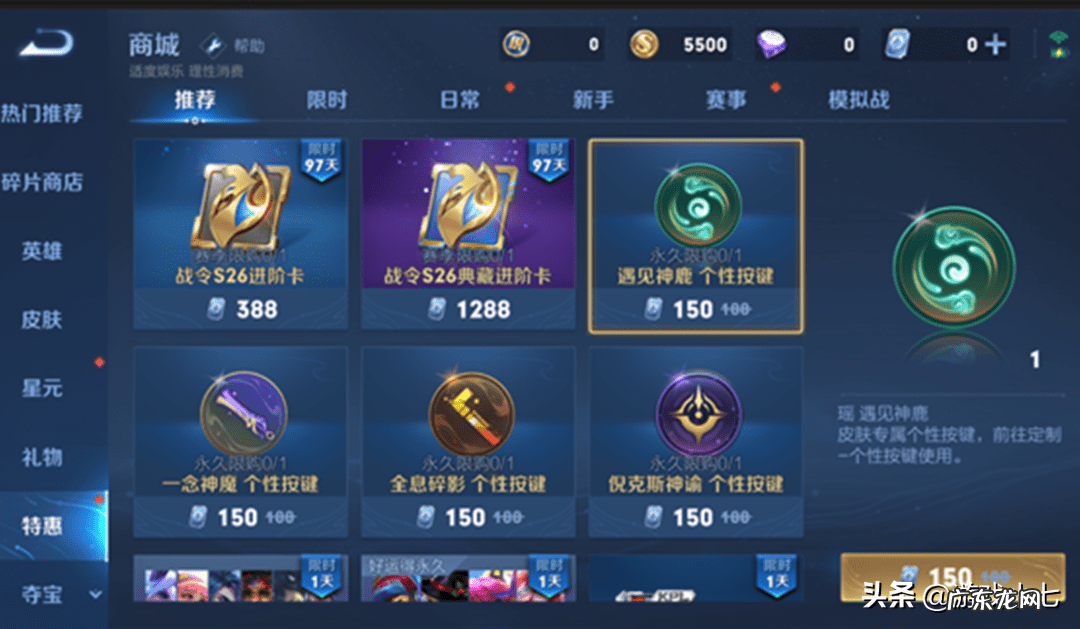Tap the back arrow icon
The height and width of the screenshot is (629, 1080).
coord(47,43)
